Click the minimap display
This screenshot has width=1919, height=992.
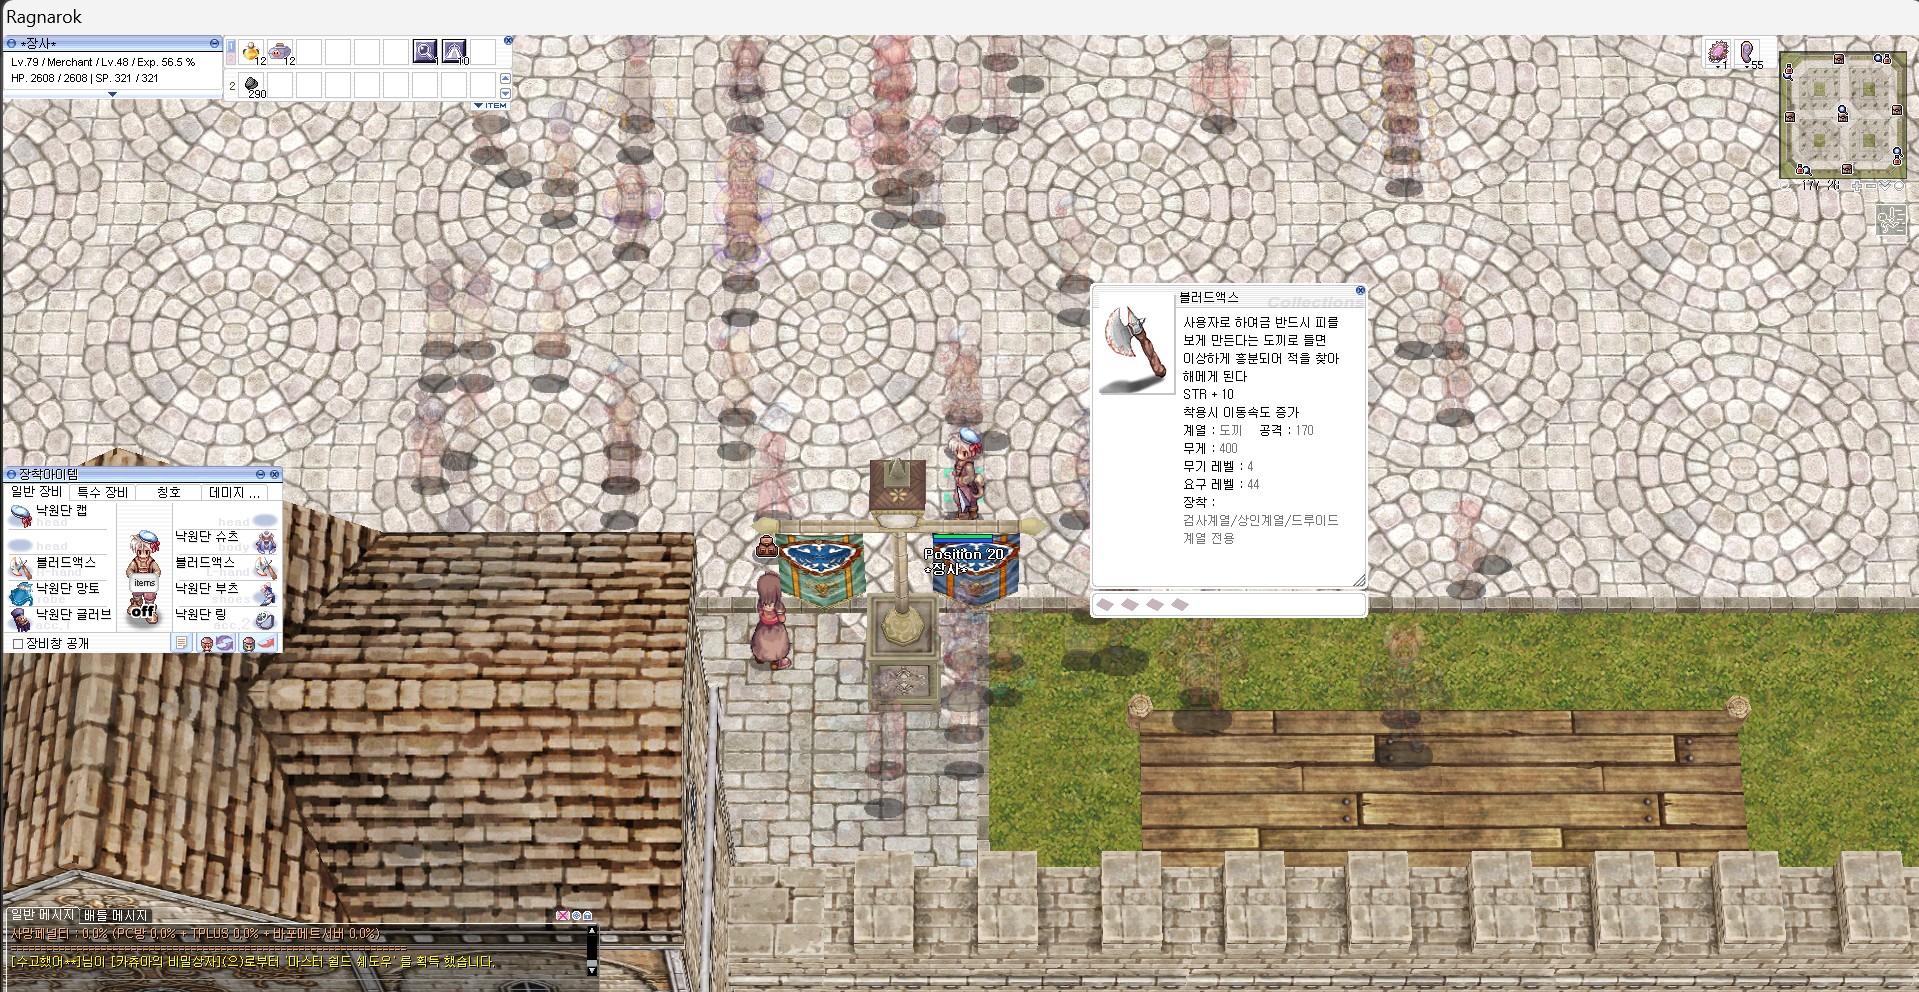1842,114
